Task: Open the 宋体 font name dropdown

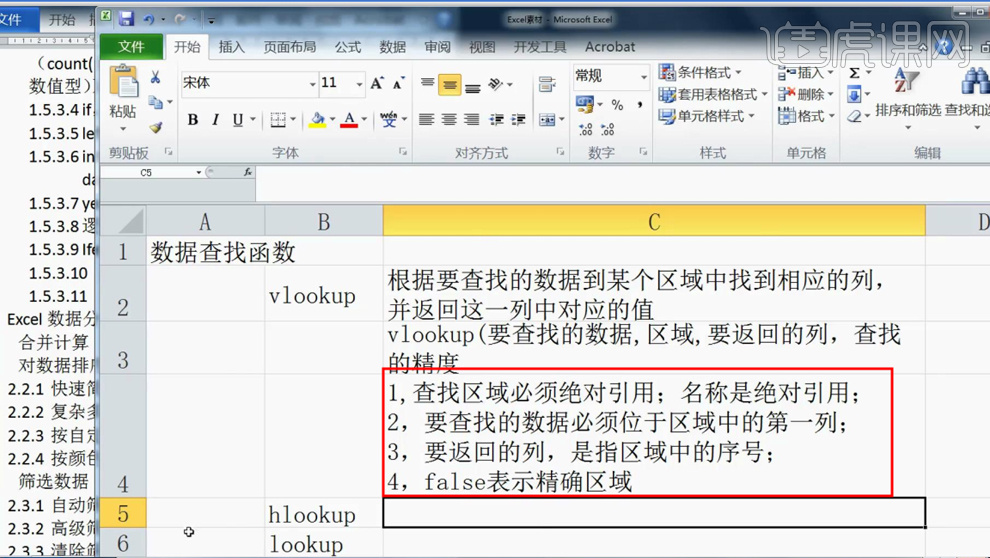Action: (x=312, y=84)
